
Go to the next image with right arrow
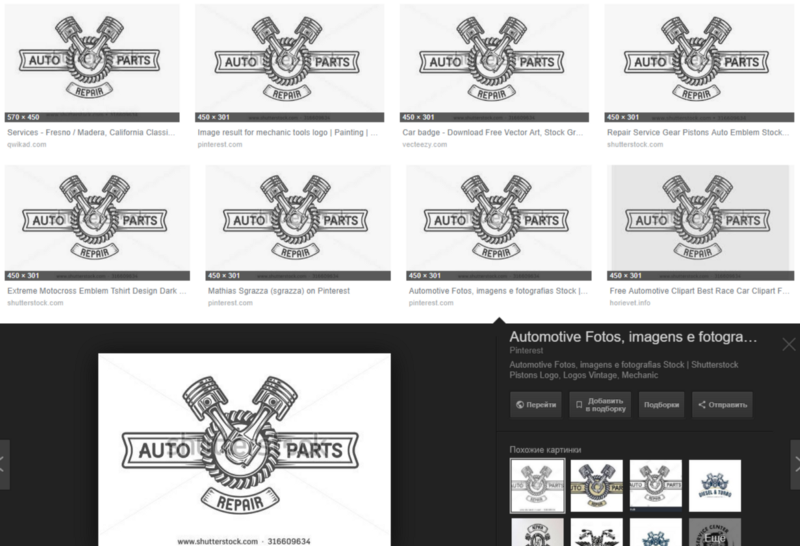[795, 464]
